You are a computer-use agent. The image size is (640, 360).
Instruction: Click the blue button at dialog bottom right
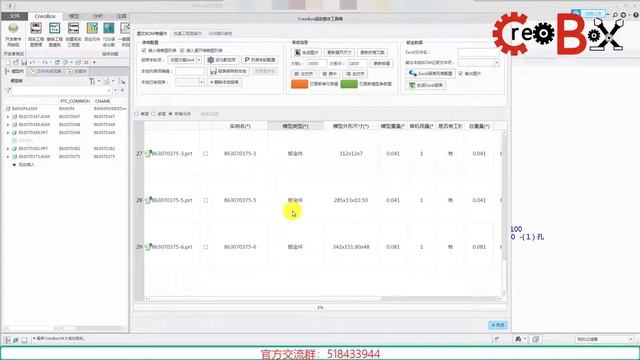point(498,325)
